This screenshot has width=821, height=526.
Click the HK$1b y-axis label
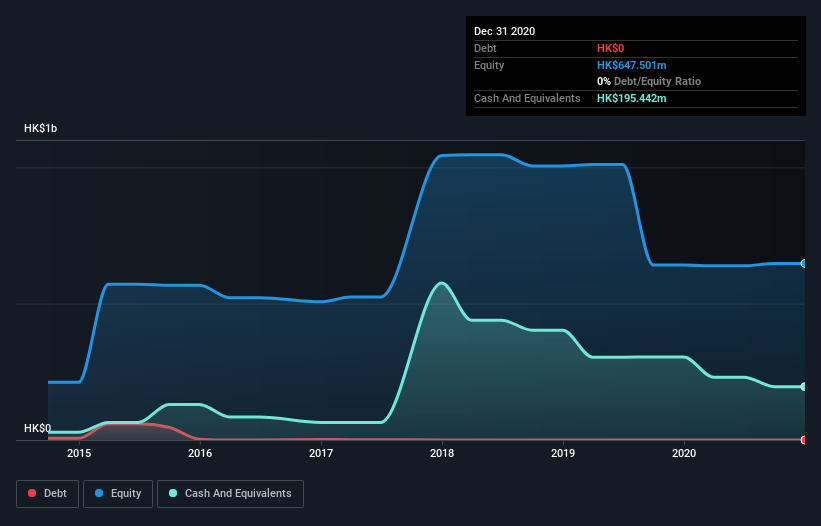tap(40, 128)
